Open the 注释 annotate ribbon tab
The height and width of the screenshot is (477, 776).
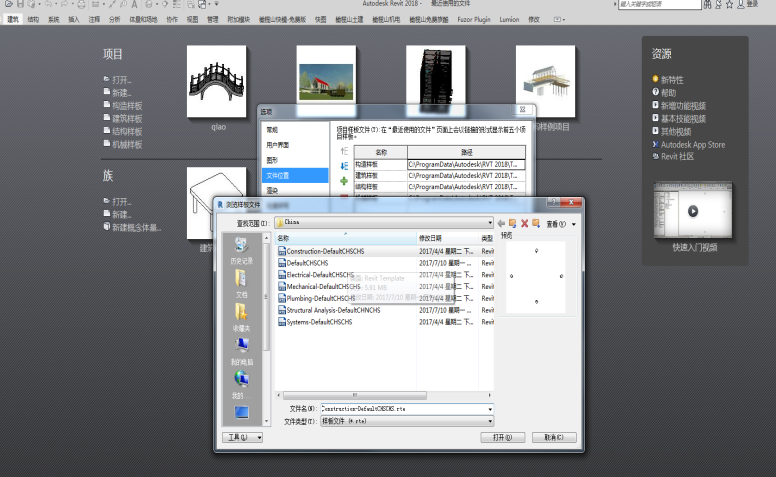point(94,20)
